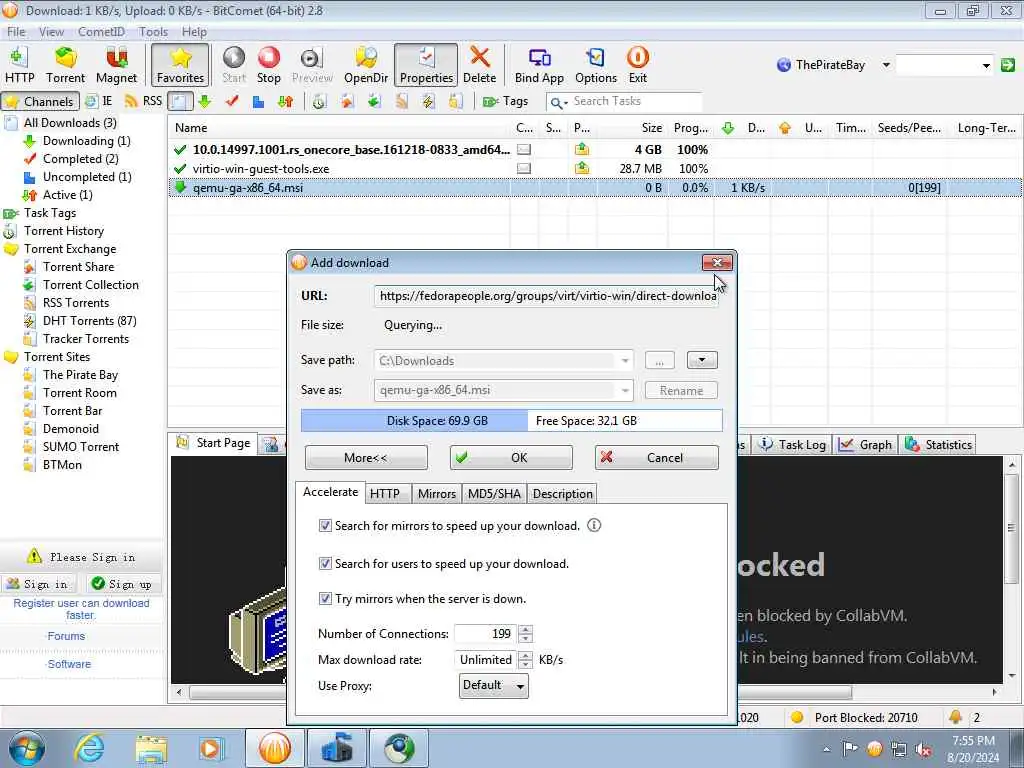The width and height of the screenshot is (1024, 768).
Task: Click the Sign up button
Action: (x=122, y=584)
